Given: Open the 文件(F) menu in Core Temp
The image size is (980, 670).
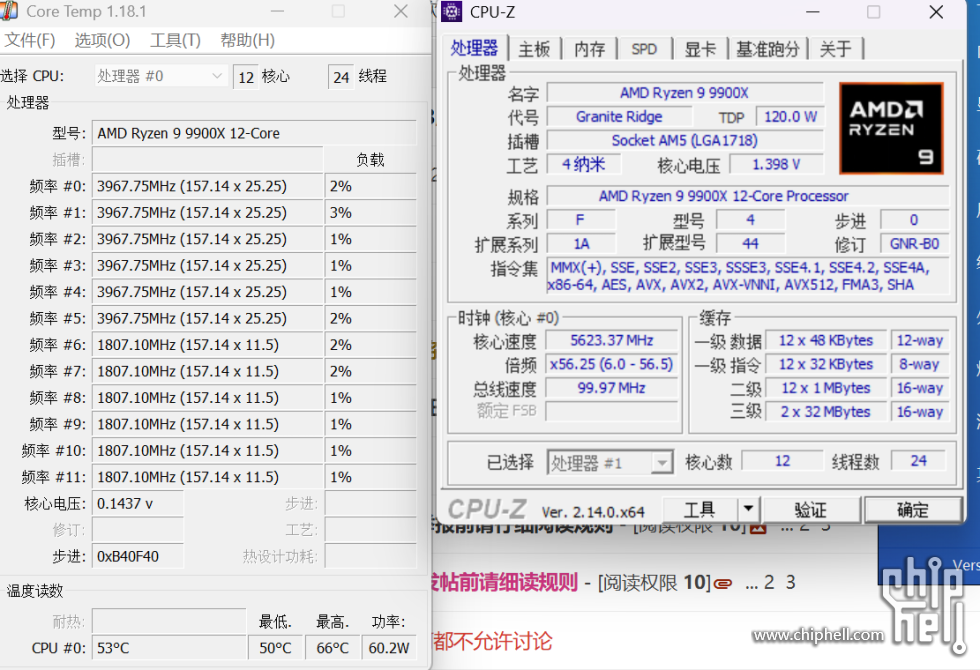Looking at the screenshot, I should point(30,41).
